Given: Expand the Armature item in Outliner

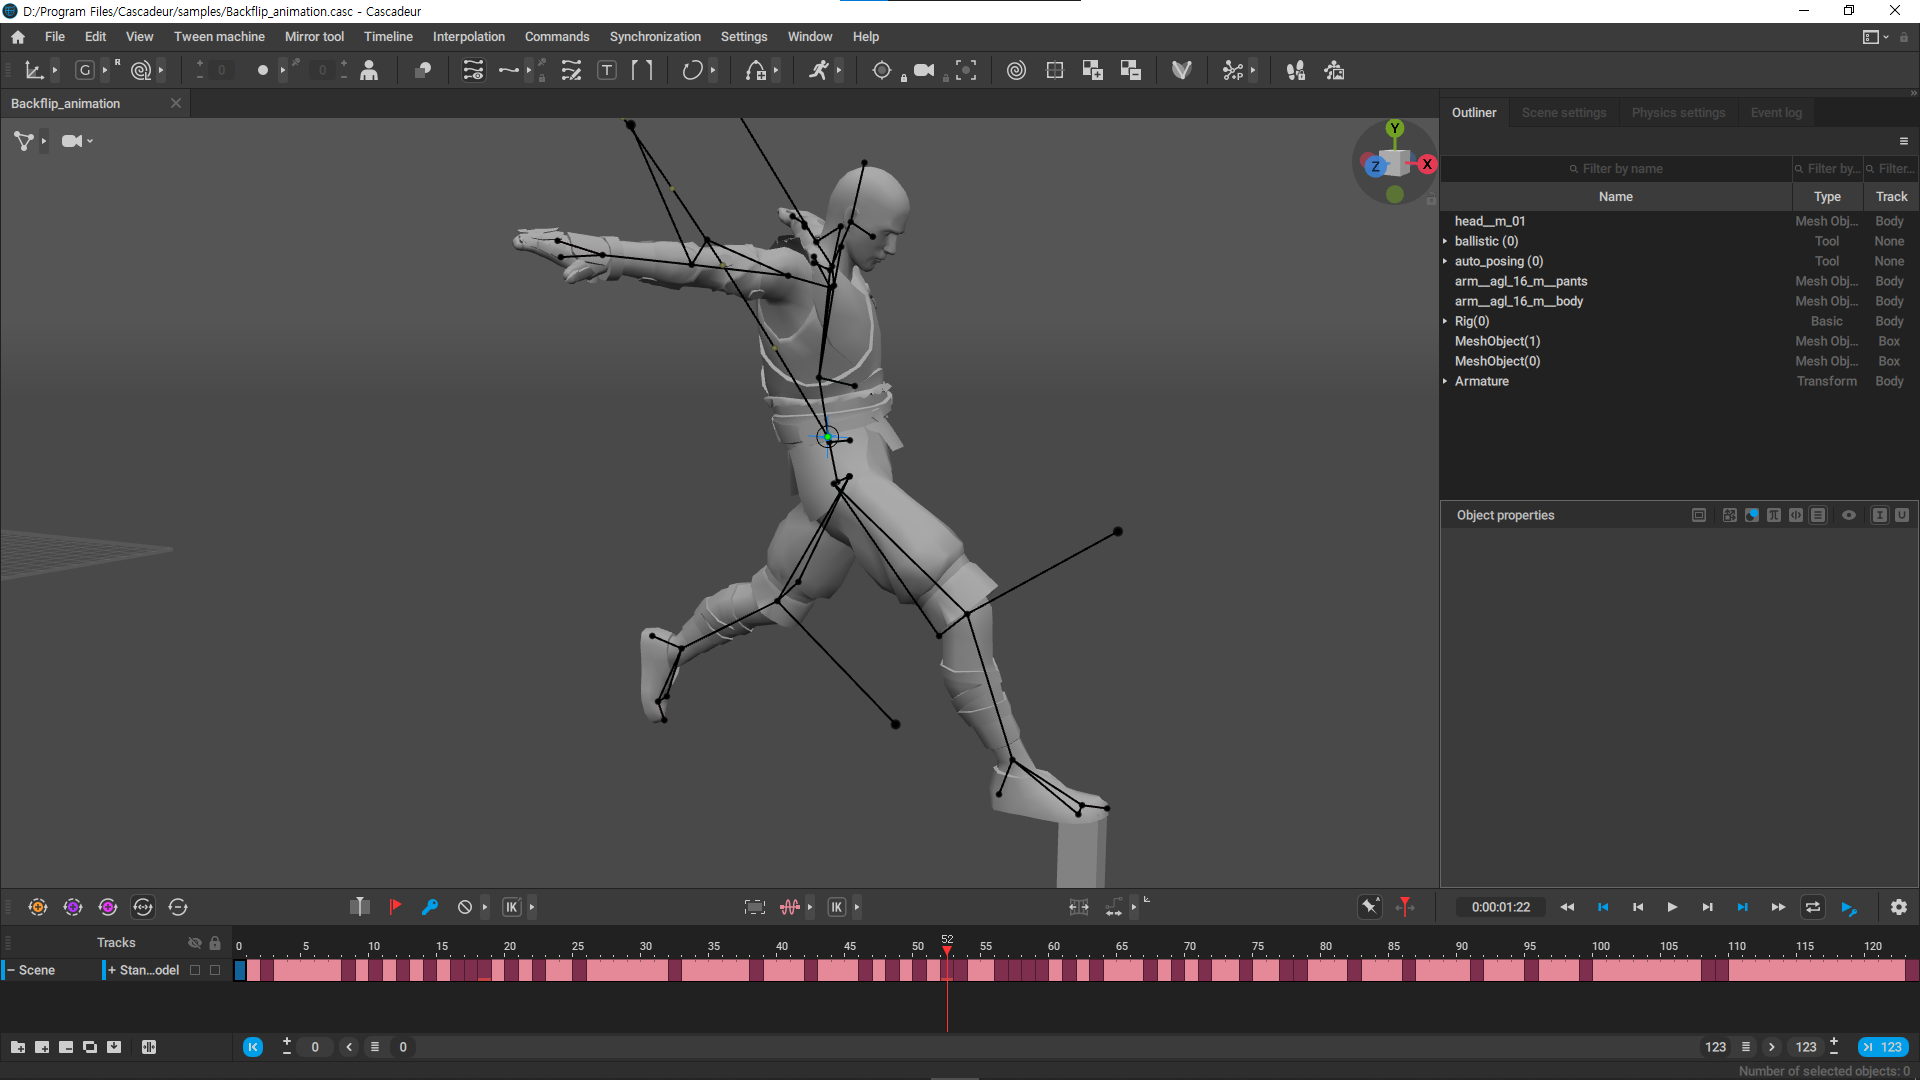Looking at the screenshot, I should 1445,381.
